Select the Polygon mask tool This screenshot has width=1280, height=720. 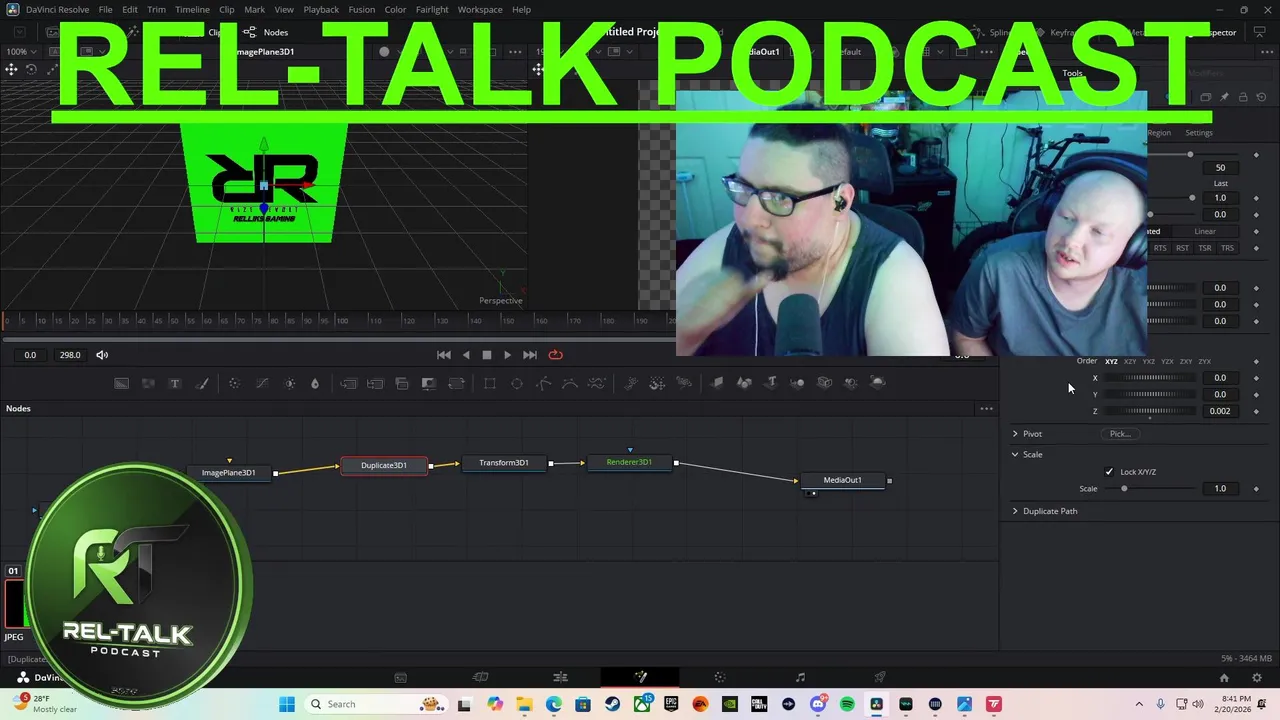click(543, 383)
